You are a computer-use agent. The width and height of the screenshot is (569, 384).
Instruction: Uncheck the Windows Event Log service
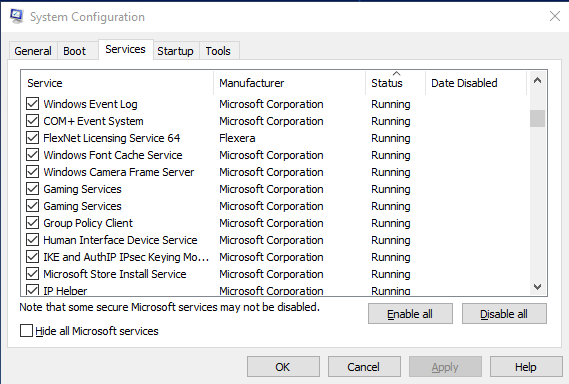pyautogui.click(x=32, y=104)
